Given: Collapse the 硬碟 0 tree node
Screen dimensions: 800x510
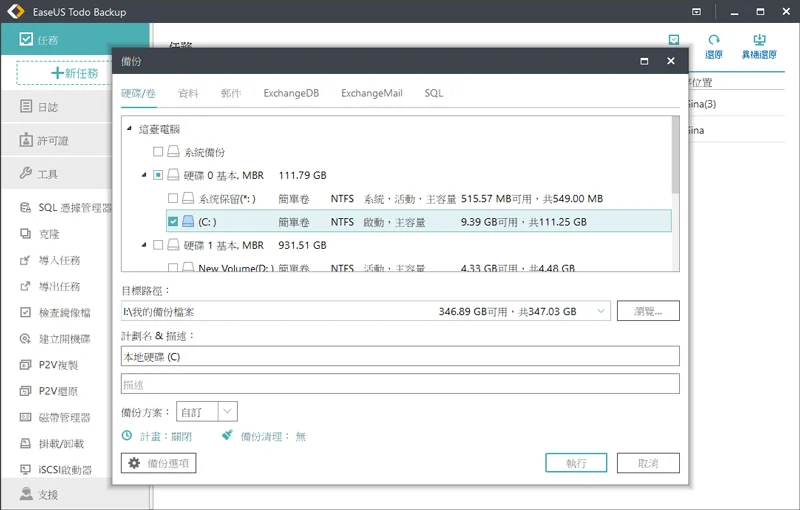Looking at the screenshot, I should (144, 175).
